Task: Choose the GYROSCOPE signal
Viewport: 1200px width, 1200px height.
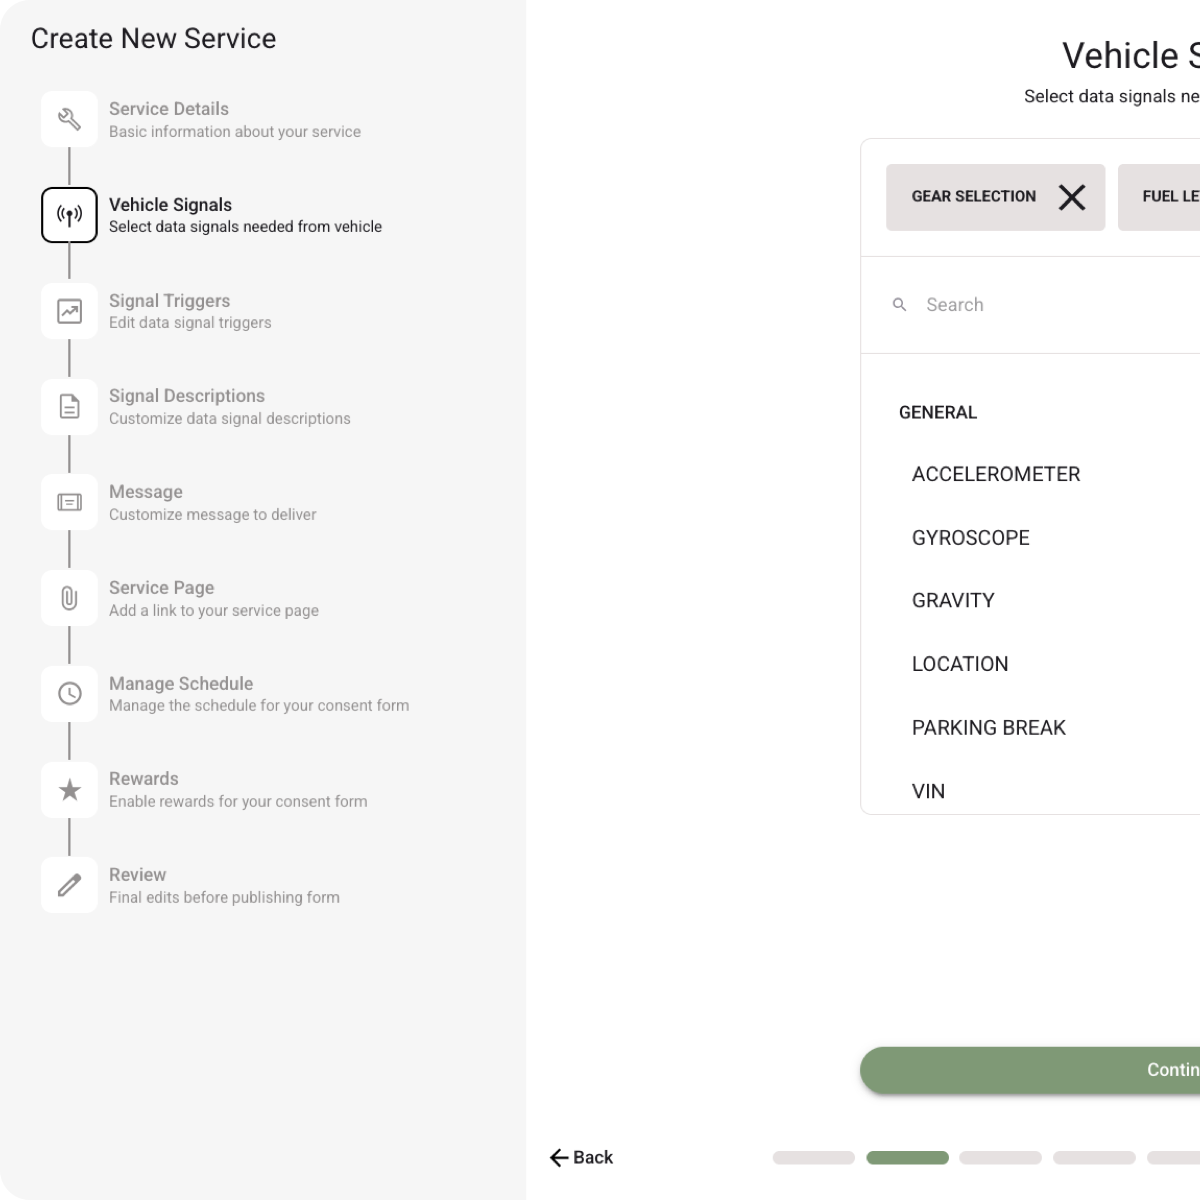Action: [970, 538]
